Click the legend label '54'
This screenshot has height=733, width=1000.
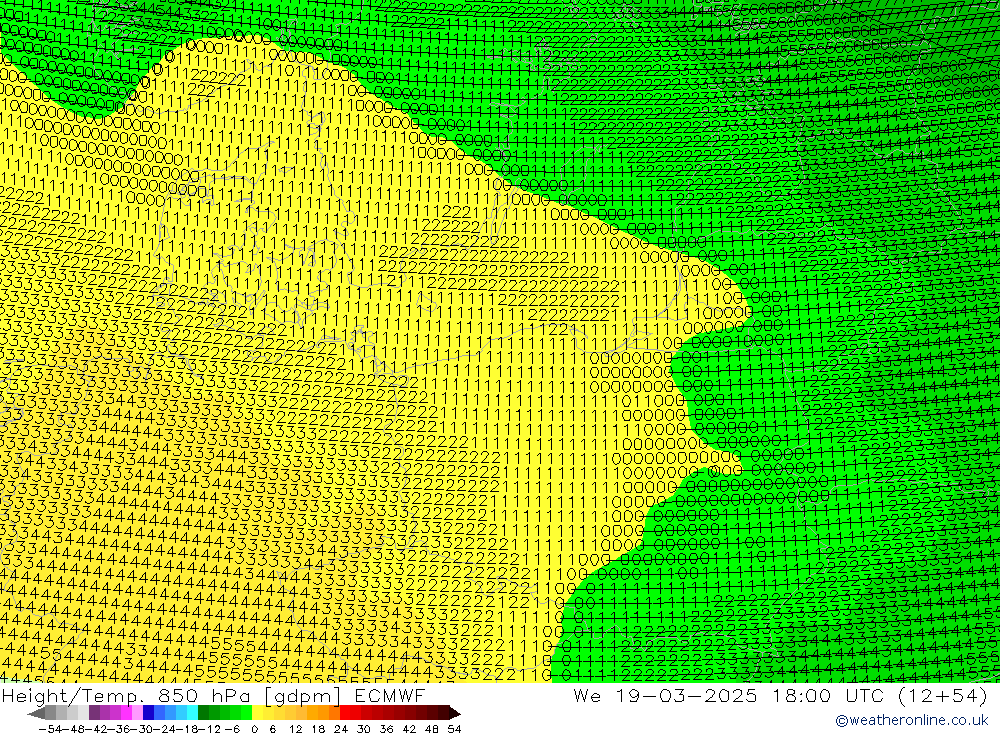tap(454, 729)
